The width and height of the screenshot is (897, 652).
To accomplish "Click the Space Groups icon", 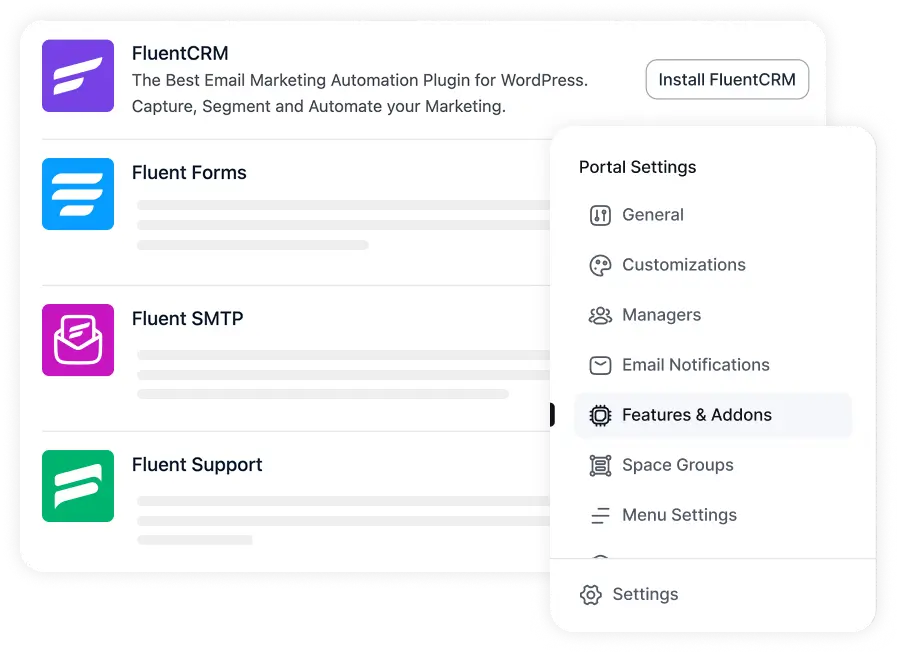I will click(x=600, y=465).
